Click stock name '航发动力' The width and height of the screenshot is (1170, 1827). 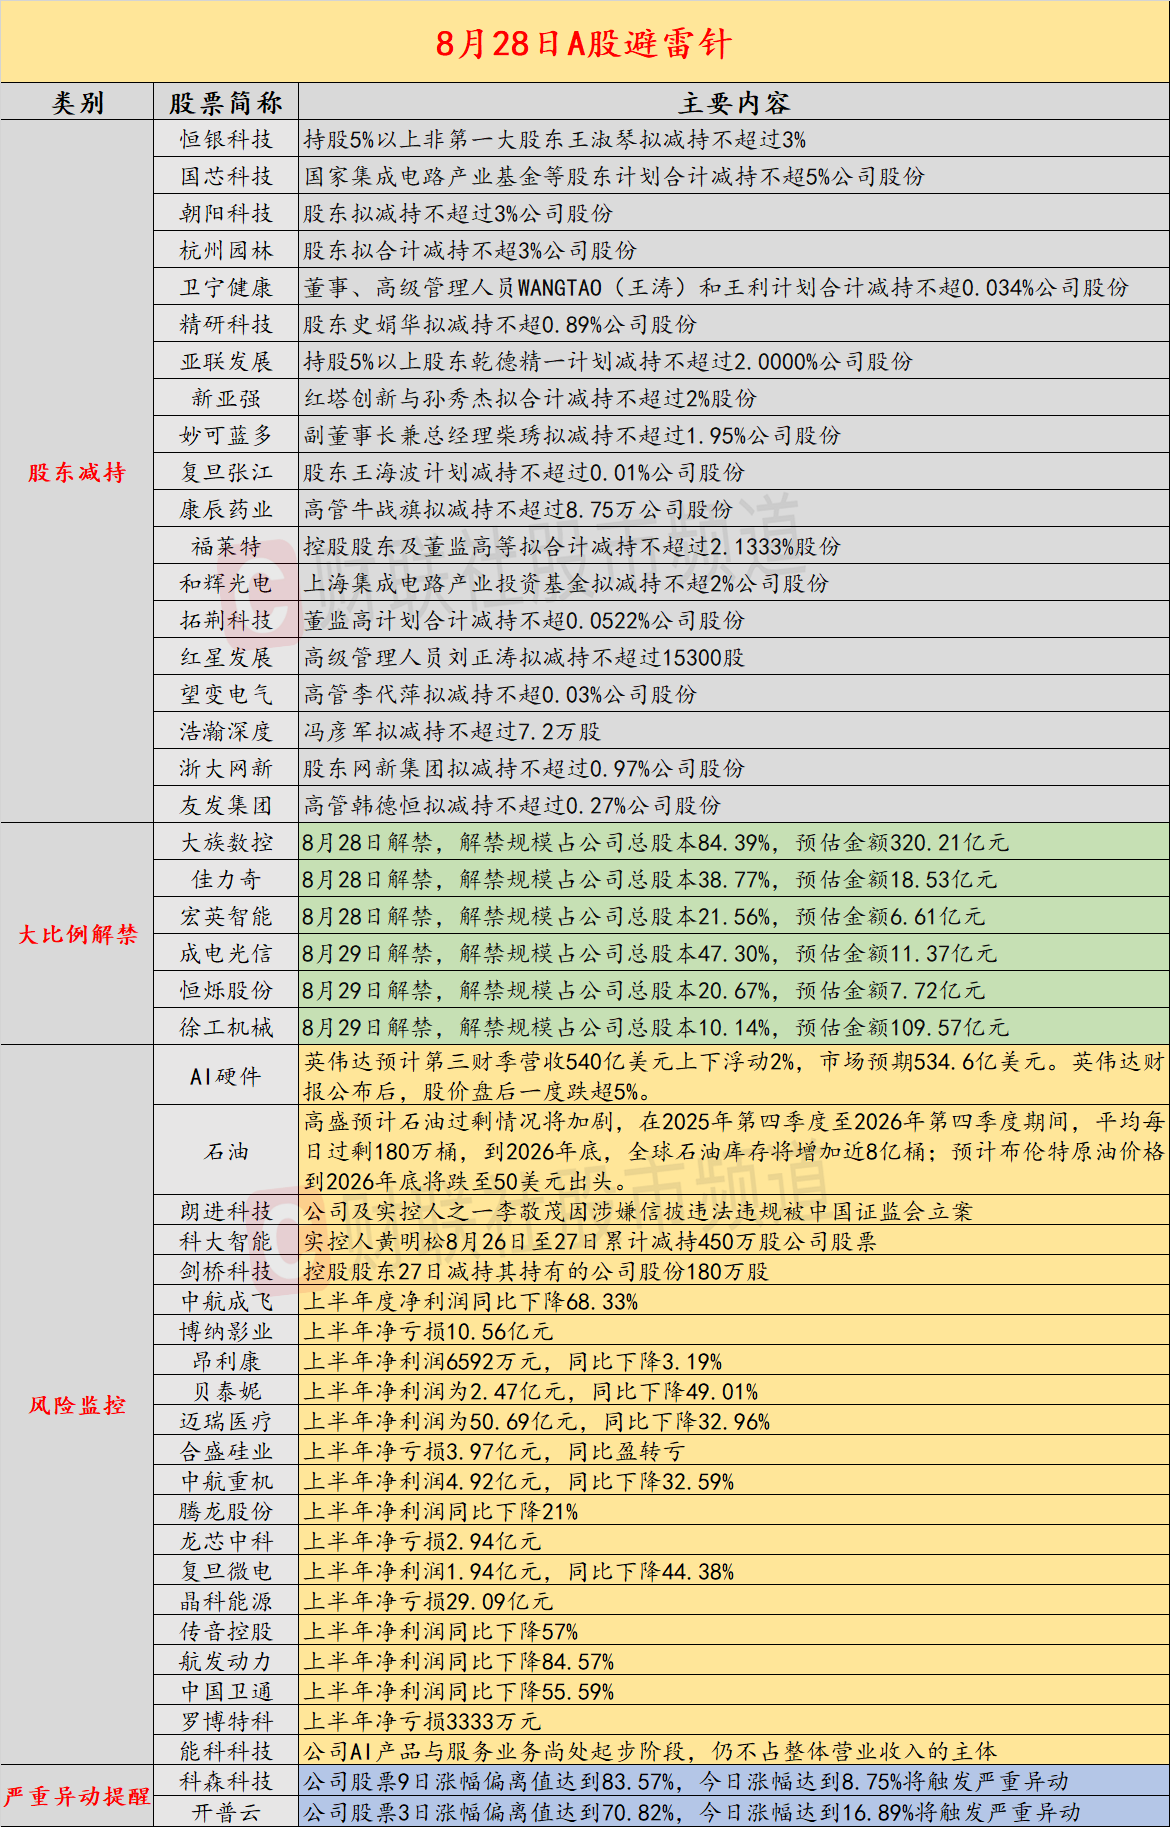point(226,1661)
